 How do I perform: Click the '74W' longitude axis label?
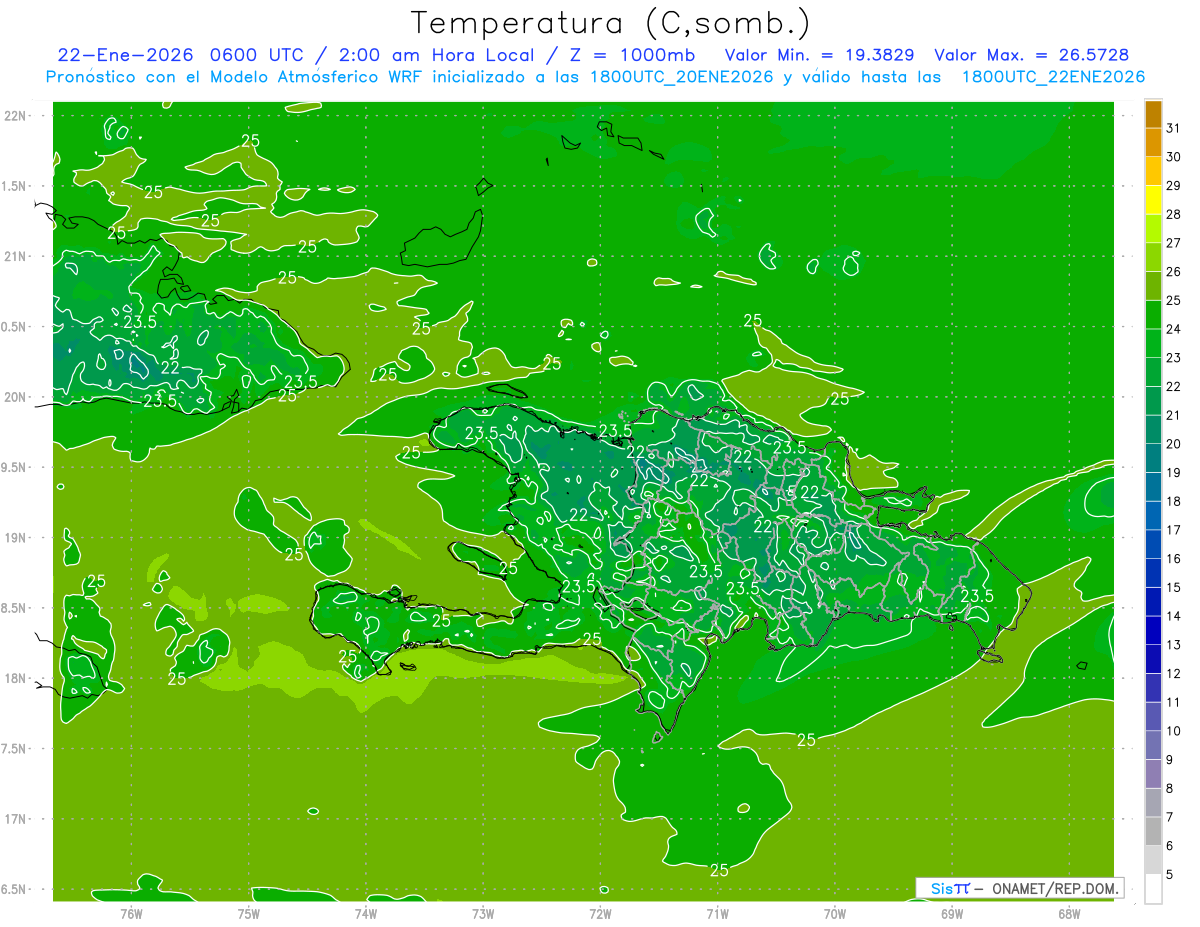click(x=366, y=914)
